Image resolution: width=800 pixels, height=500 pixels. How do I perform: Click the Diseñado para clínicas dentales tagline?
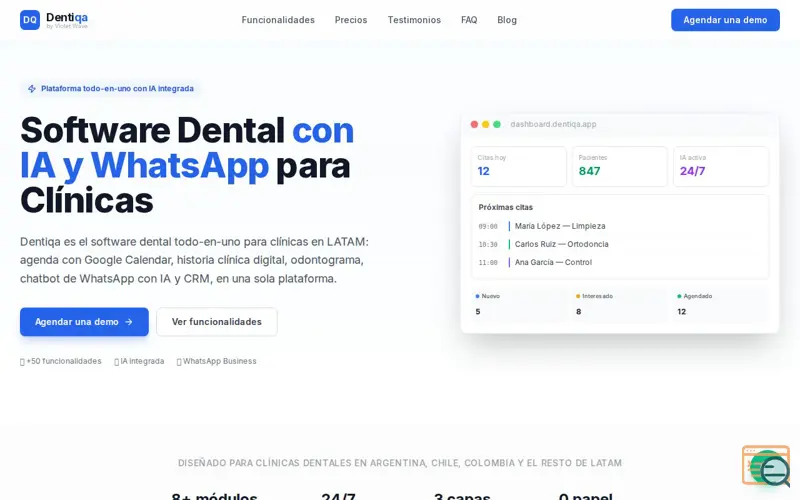point(400,463)
